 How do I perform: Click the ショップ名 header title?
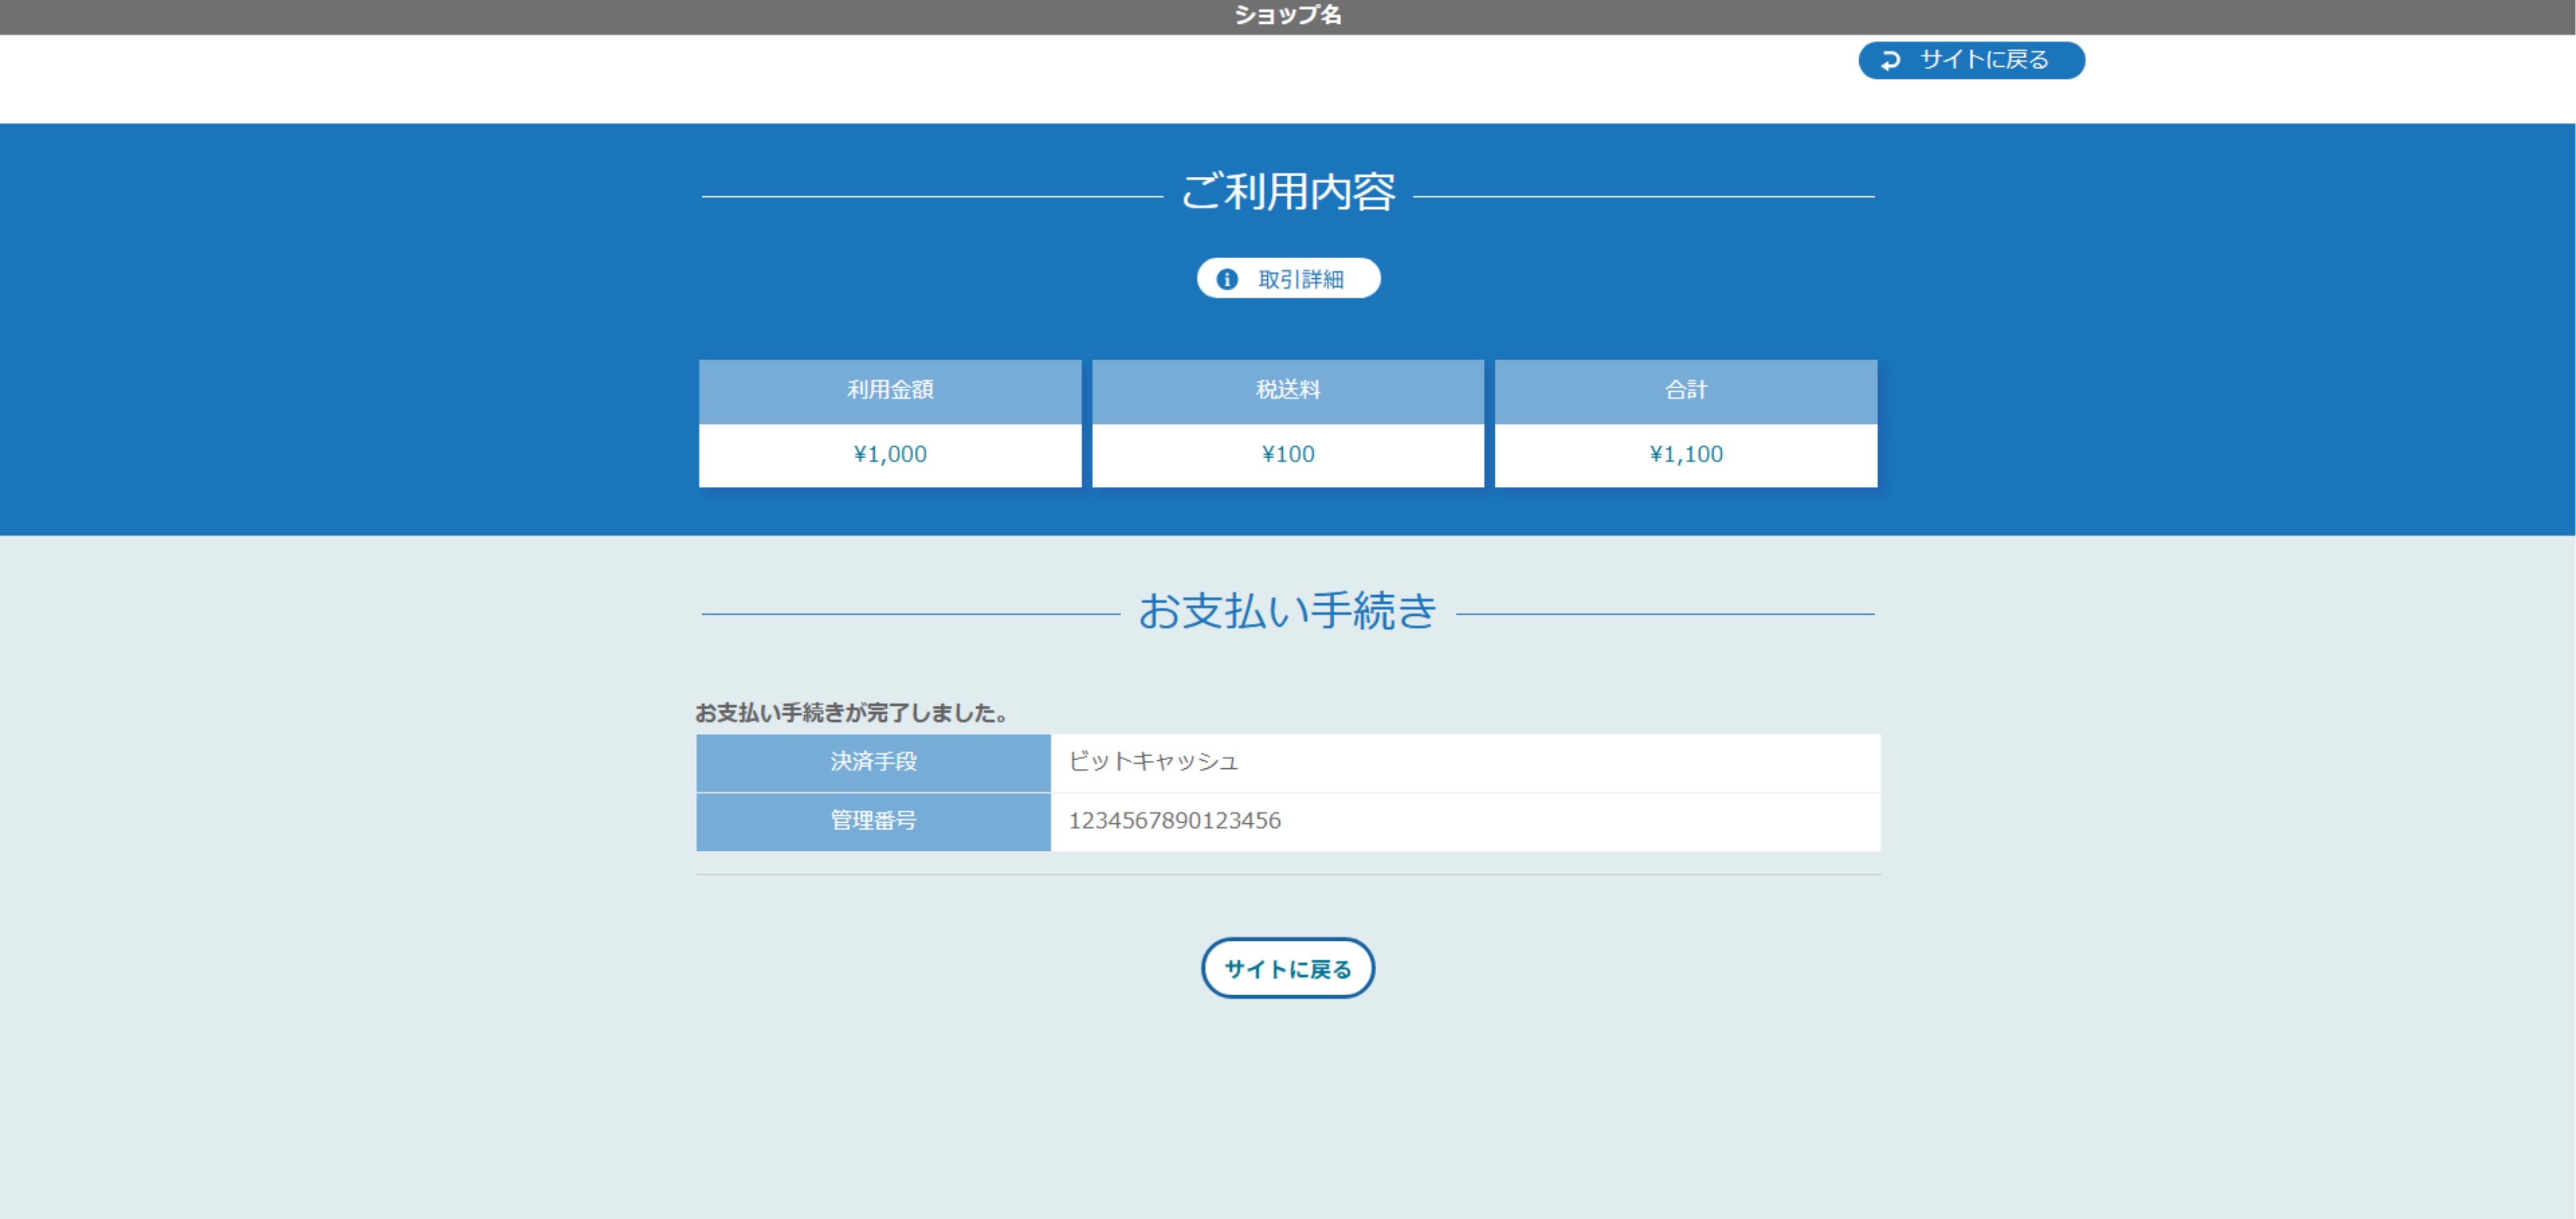[1288, 15]
